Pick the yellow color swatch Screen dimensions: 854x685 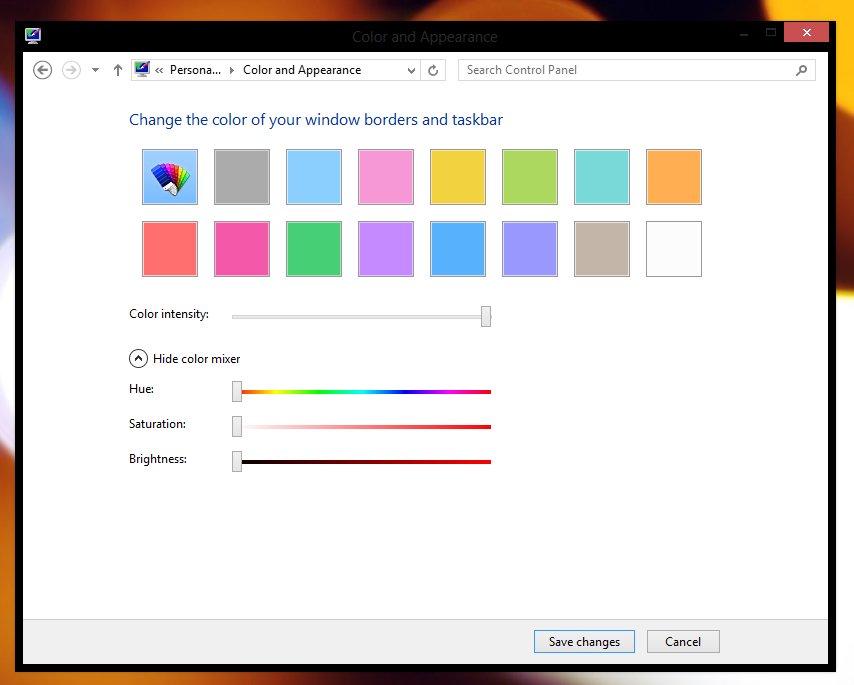click(458, 177)
